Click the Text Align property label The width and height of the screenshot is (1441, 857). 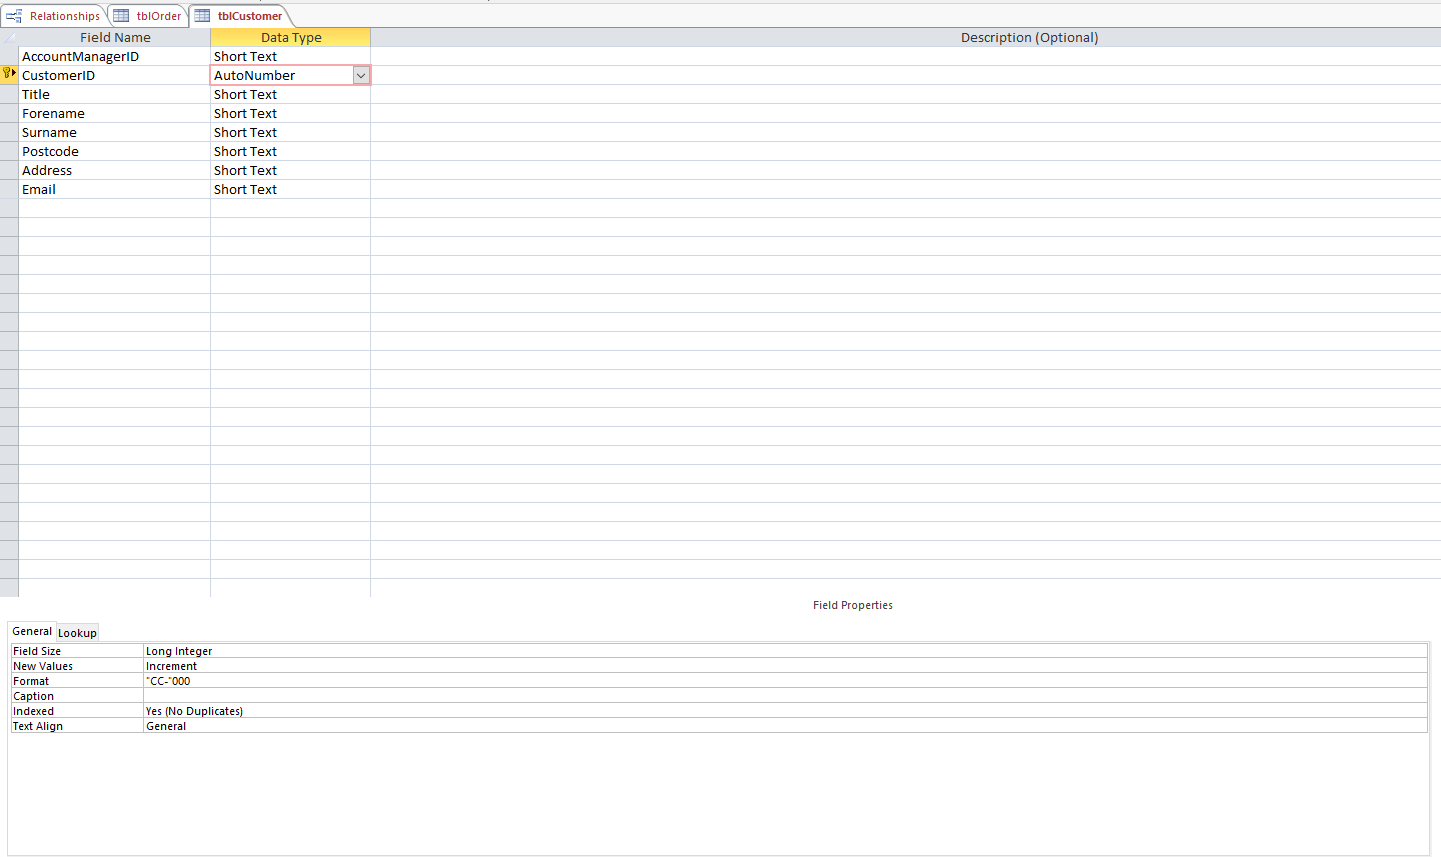pyautogui.click(x=38, y=726)
